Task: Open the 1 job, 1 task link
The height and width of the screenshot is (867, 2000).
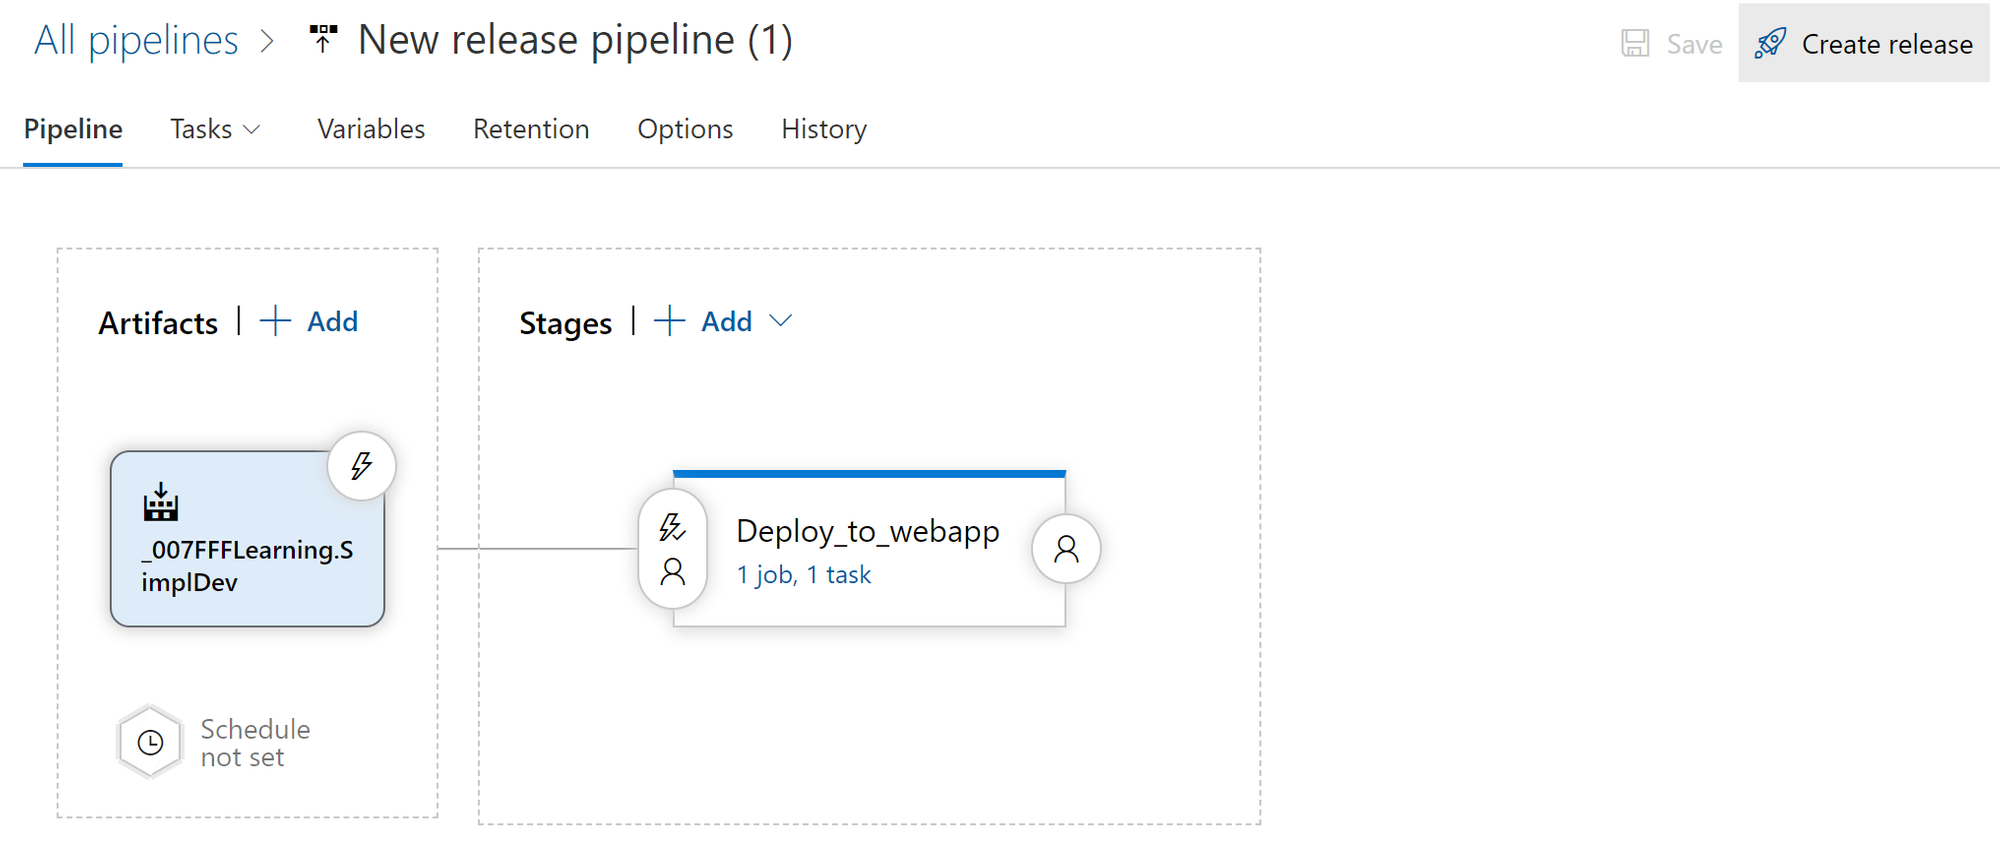Action: click(804, 574)
